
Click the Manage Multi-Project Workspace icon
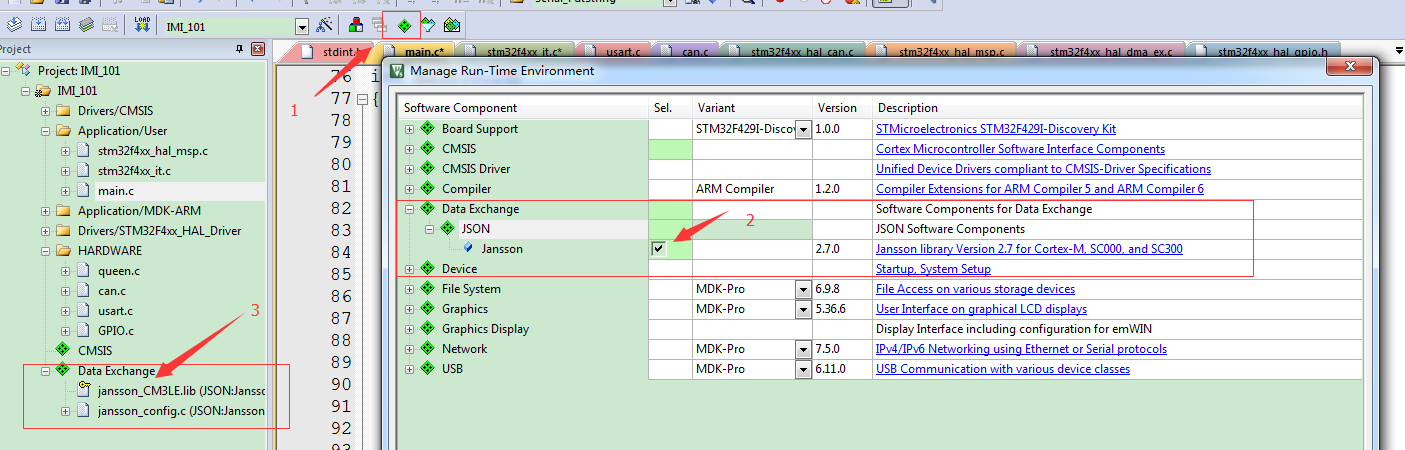point(379,25)
